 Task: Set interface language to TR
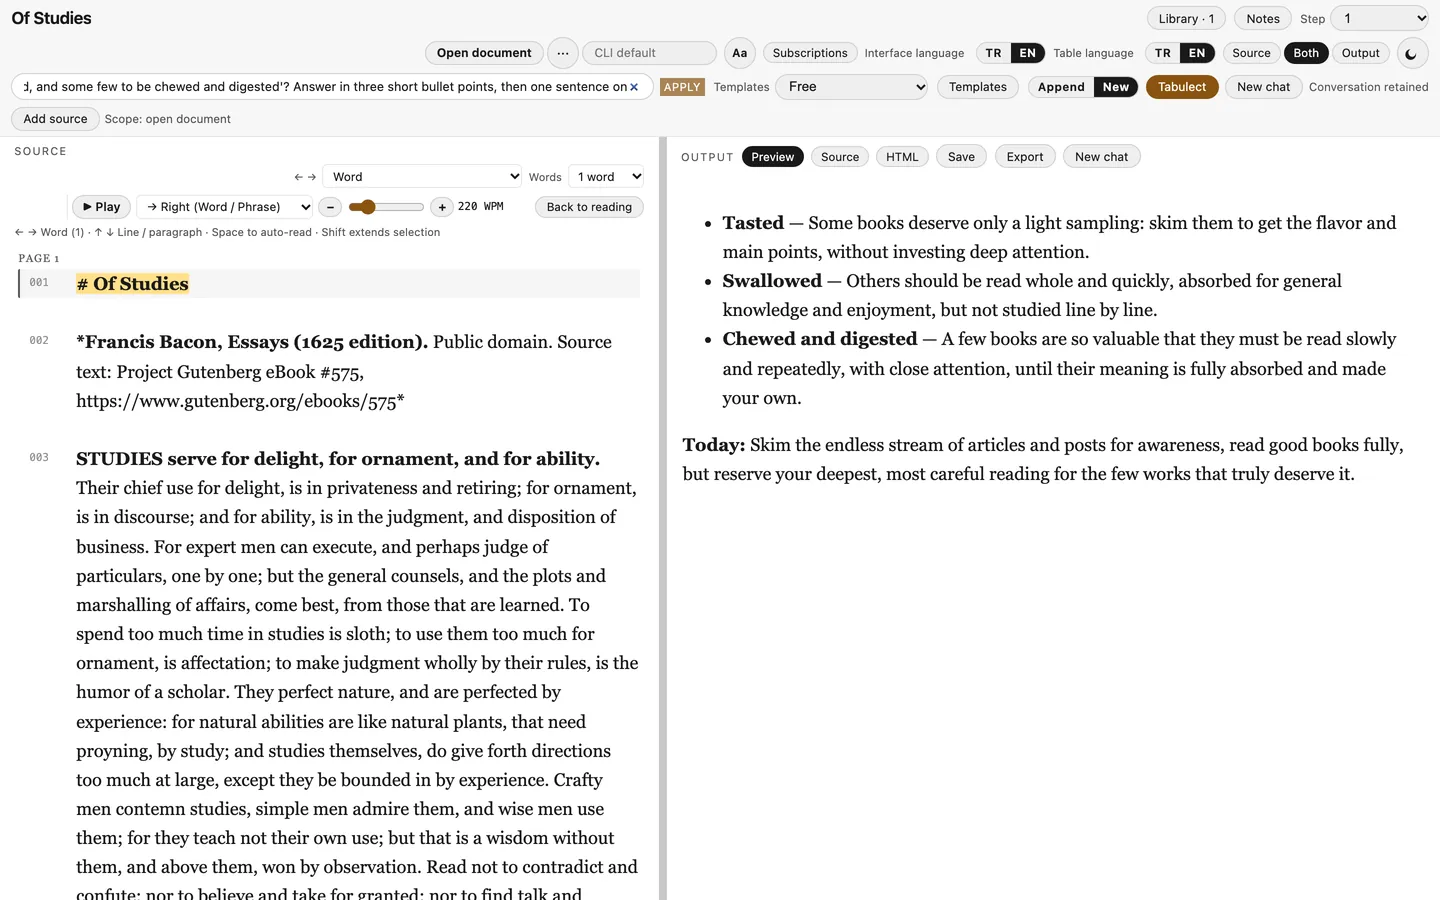[993, 53]
